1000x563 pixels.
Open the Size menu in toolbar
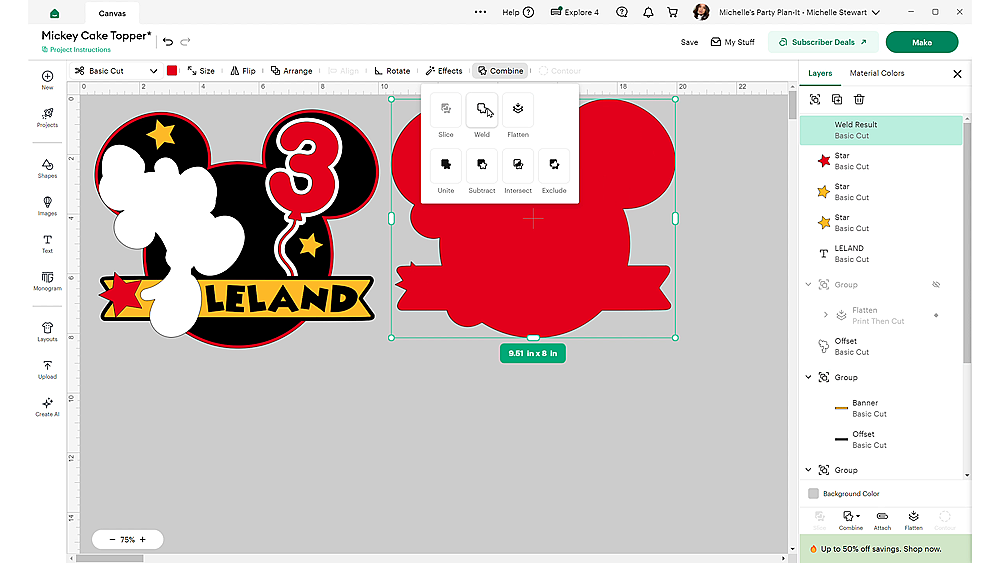(201, 71)
